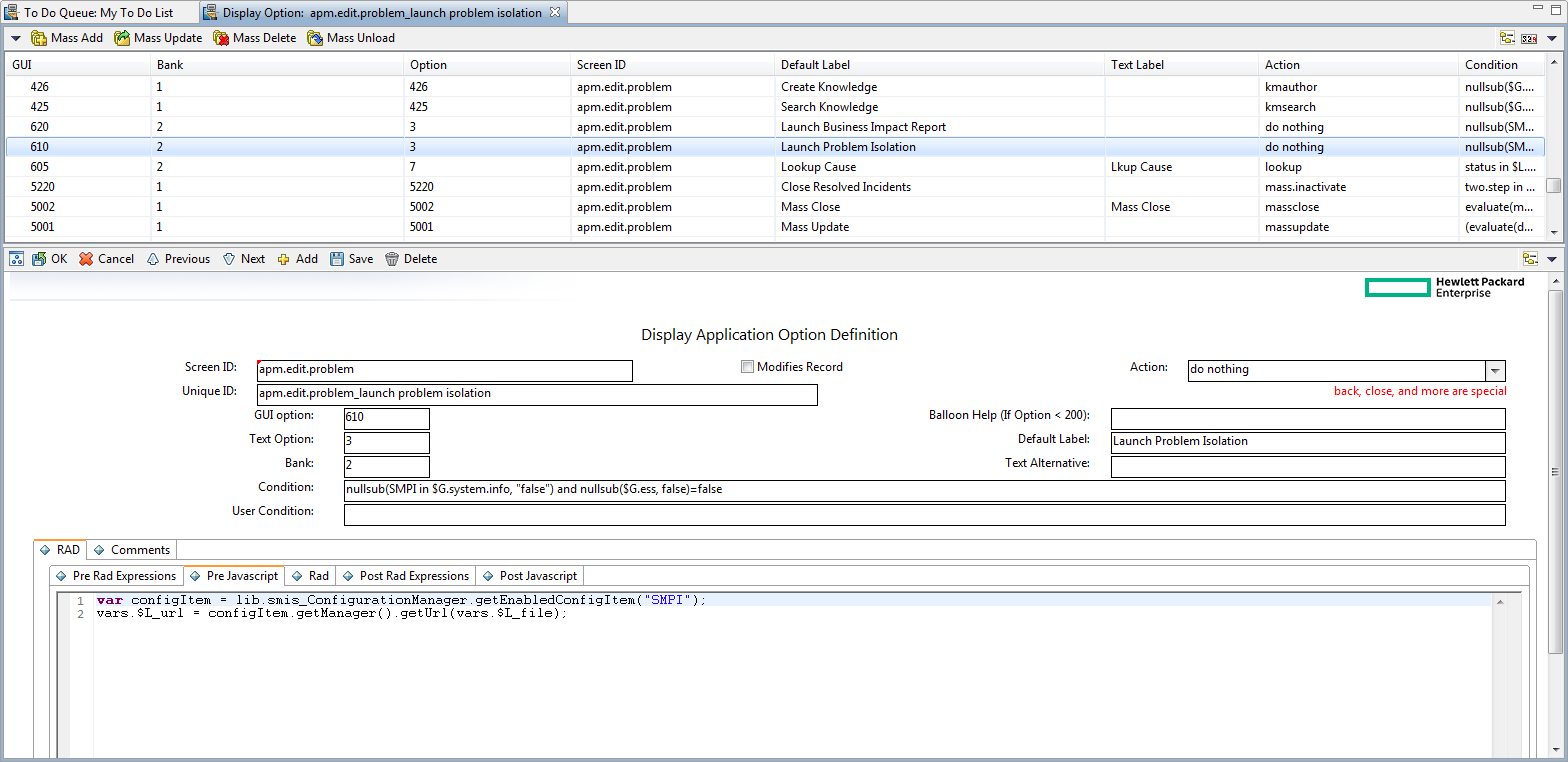Click the record list vertical scrollbar

tap(1553, 186)
